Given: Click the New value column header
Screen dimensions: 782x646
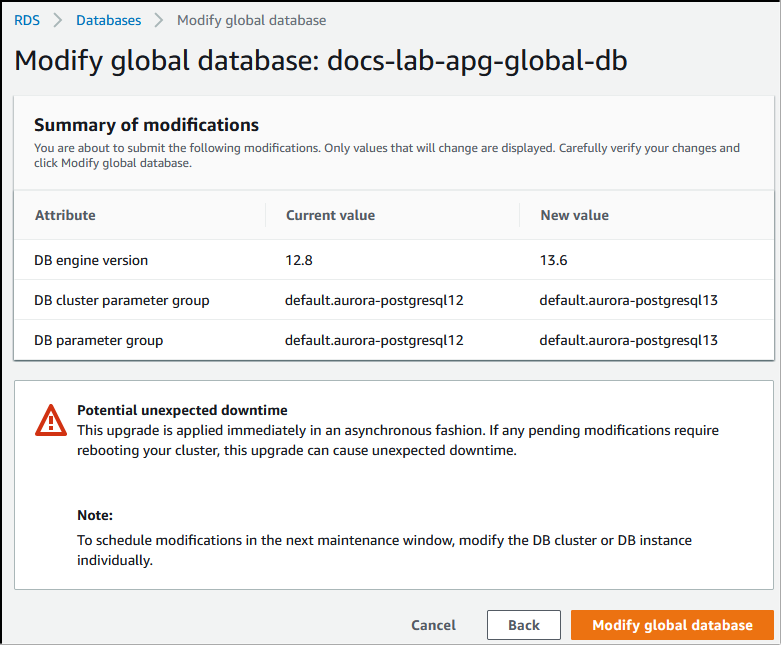Looking at the screenshot, I should pos(574,215).
